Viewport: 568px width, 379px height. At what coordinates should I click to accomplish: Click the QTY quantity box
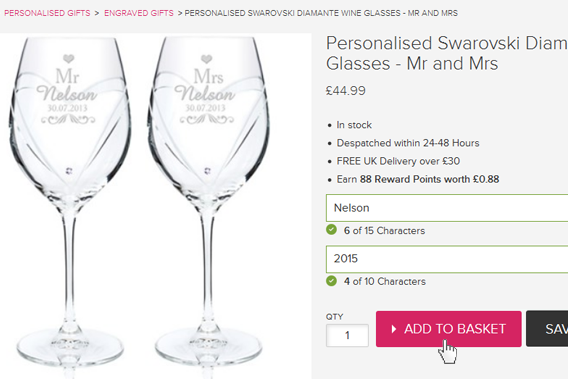[x=347, y=335]
